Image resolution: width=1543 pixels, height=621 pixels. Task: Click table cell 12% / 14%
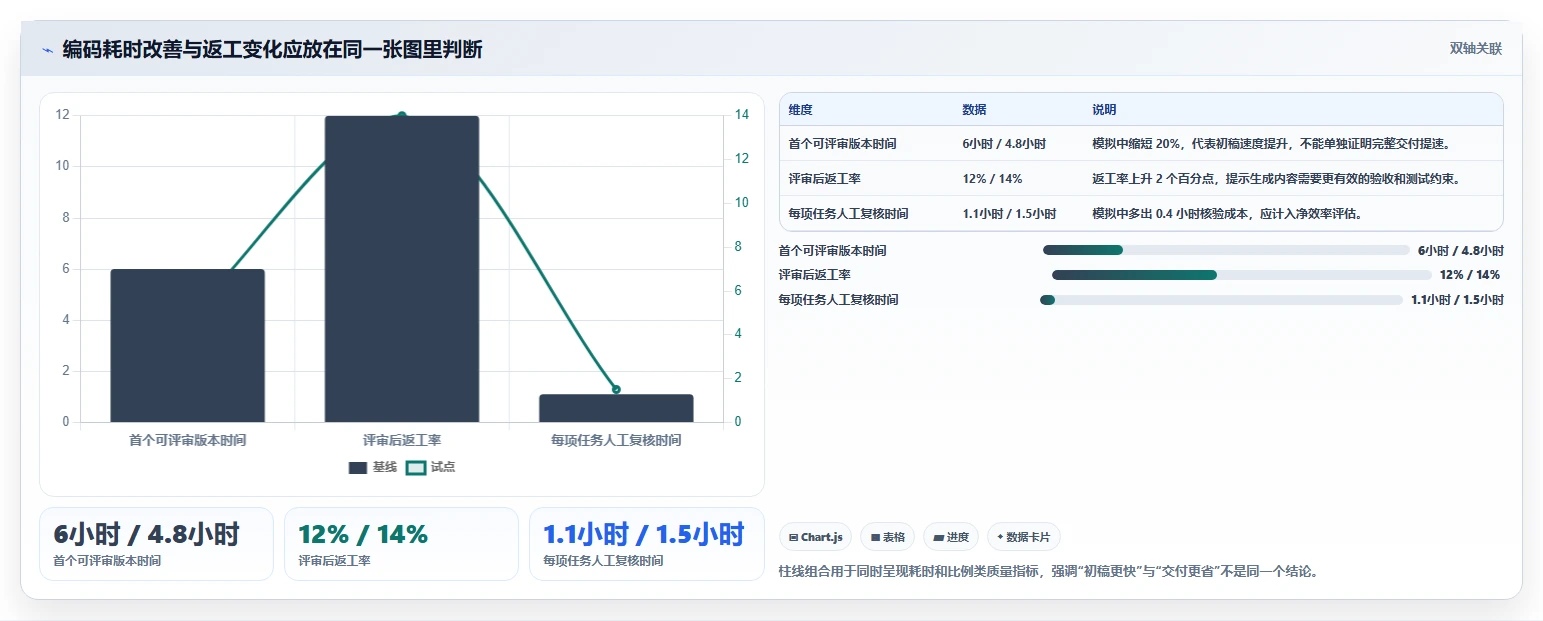point(992,179)
